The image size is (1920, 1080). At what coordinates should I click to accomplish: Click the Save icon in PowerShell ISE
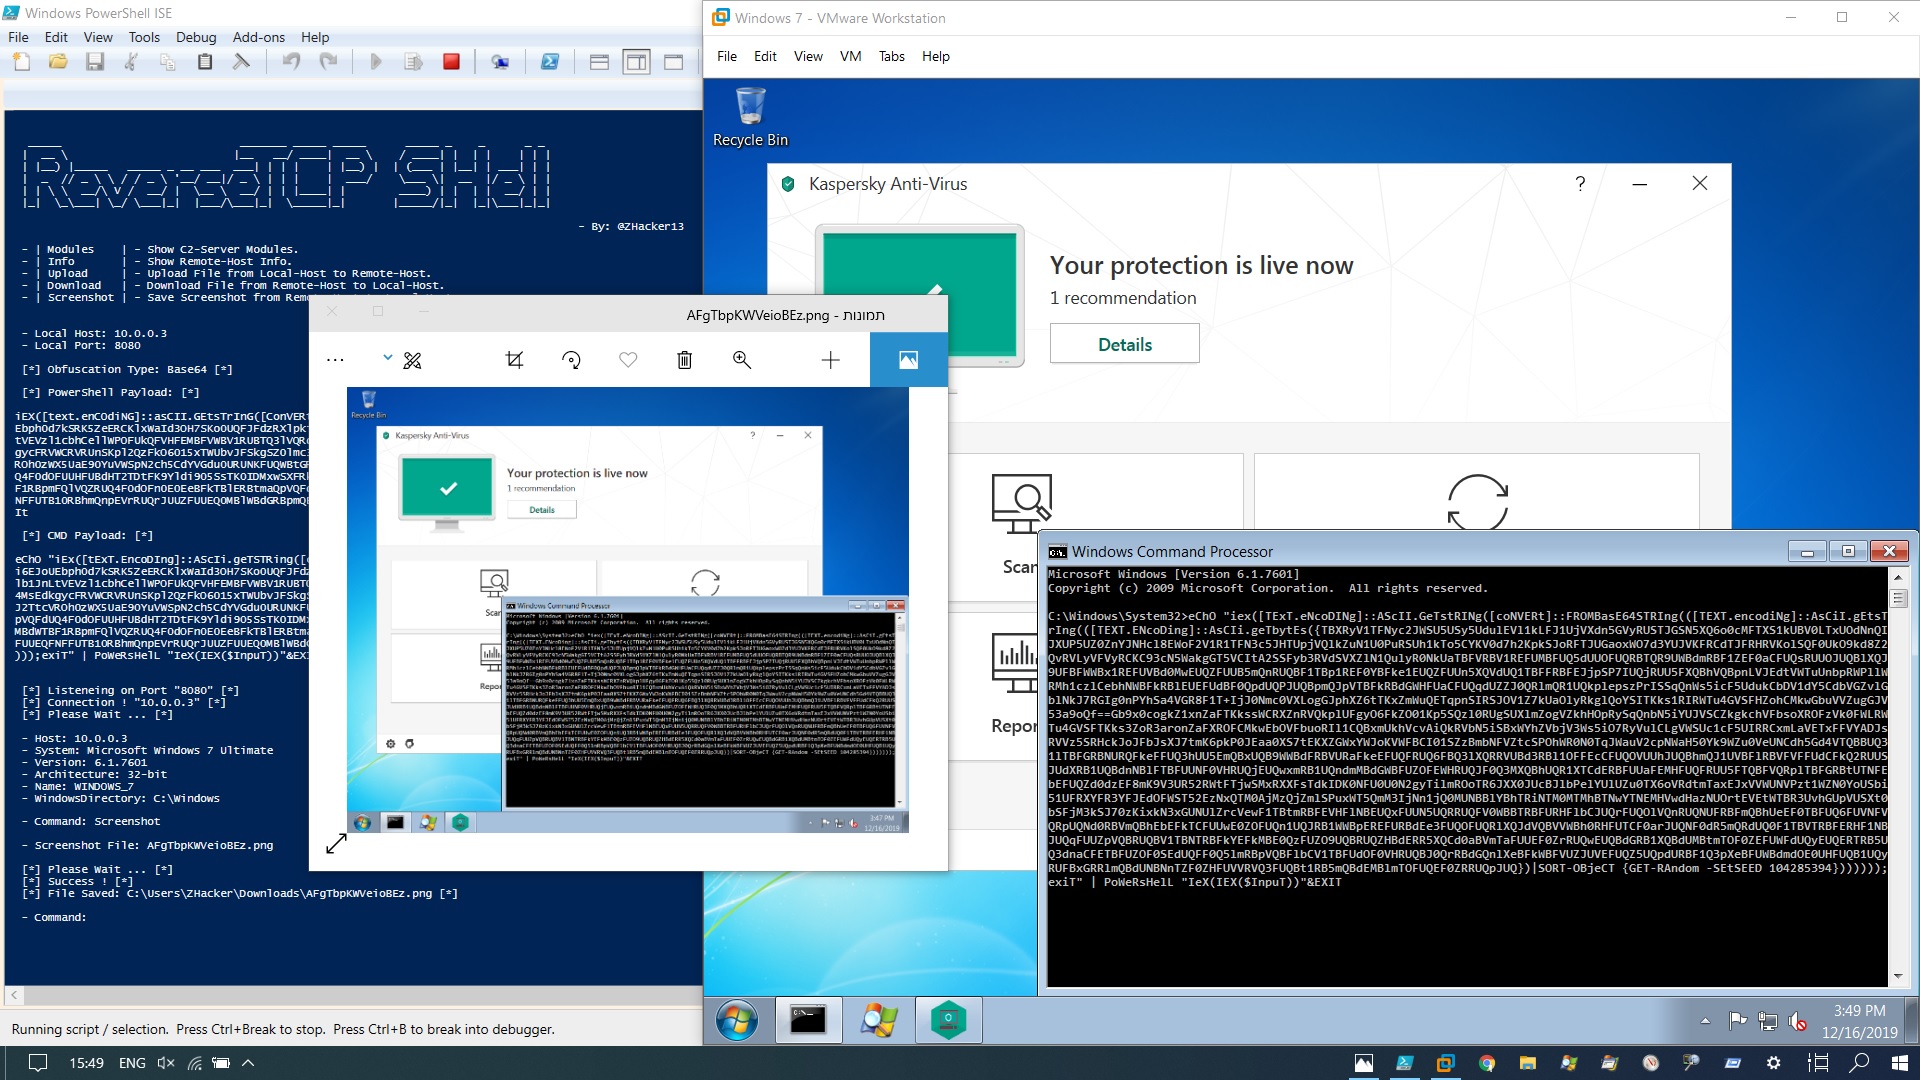pyautogui.click(x=95, y=62)
